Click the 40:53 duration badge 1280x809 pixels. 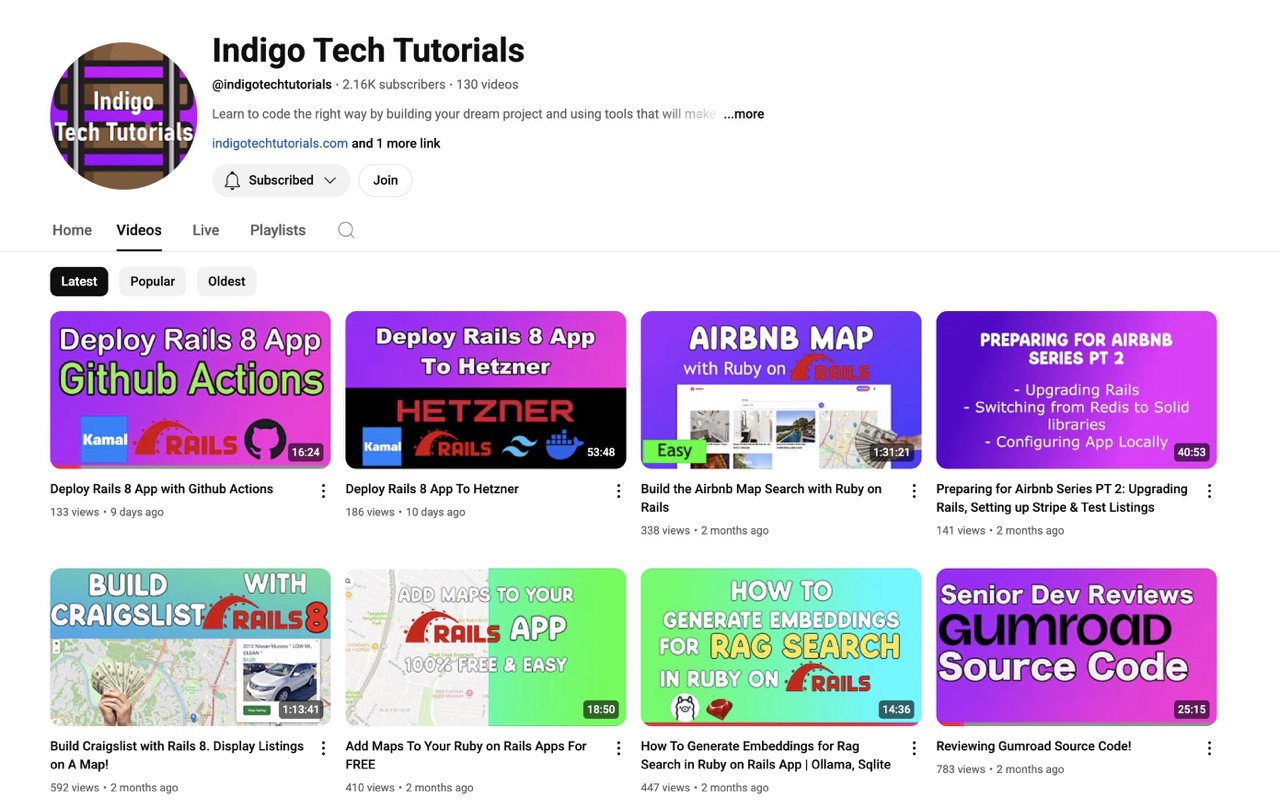click(x=1192, y=452)
